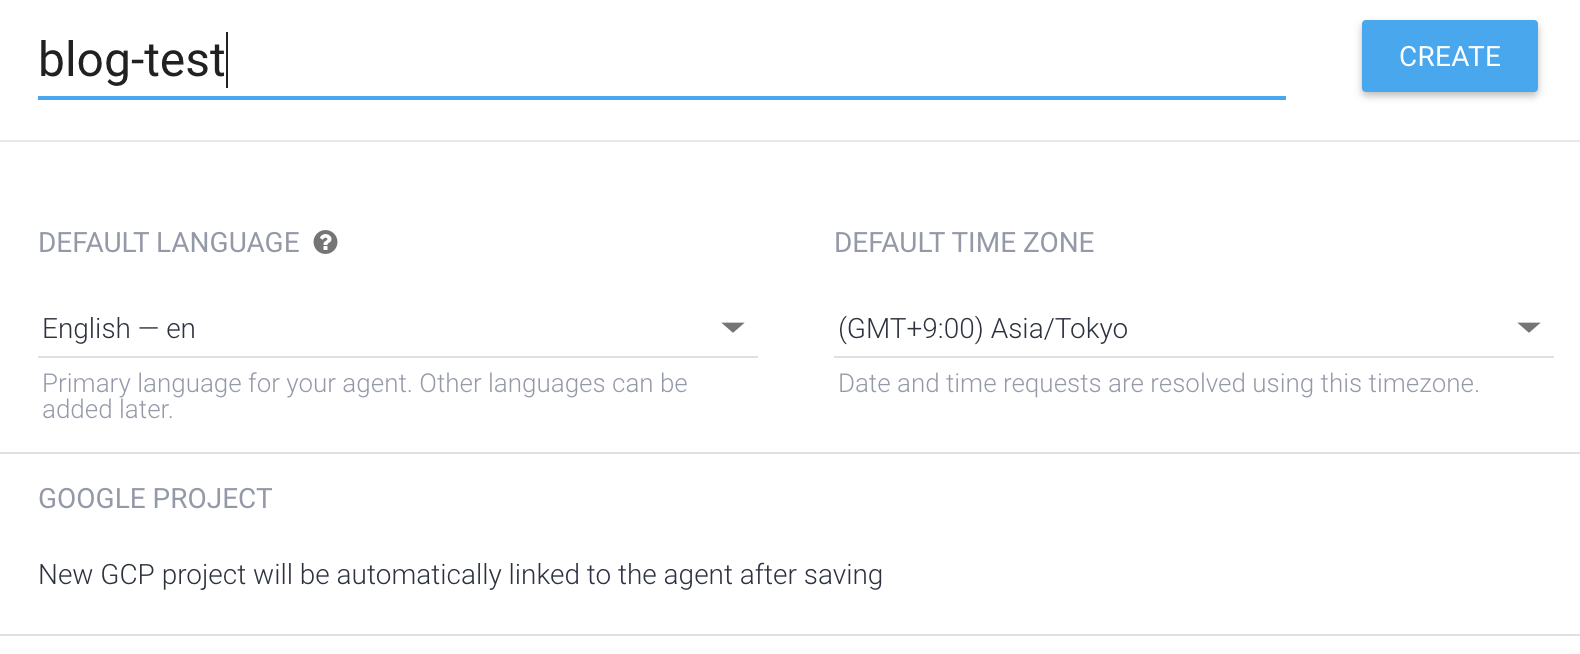Click the GCP project auto-link notice
The height and width of the screenshot is (654, 1580).
pos(460,574)
